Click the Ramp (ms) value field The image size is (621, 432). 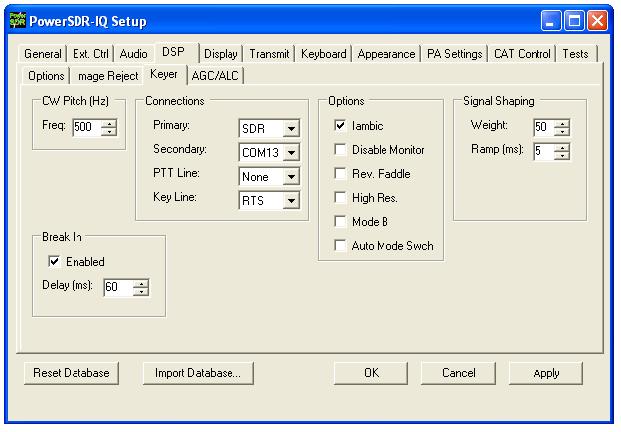544,151
